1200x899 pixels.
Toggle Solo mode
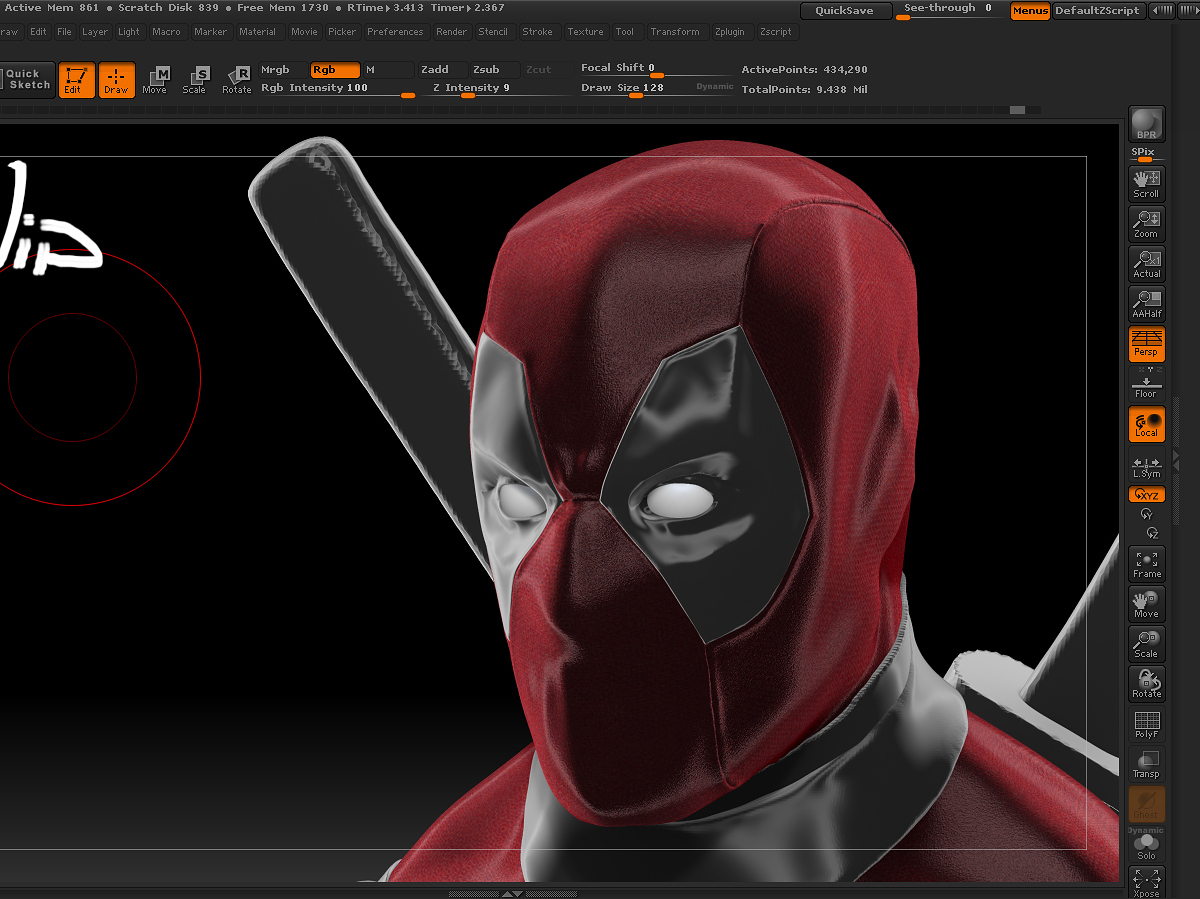point(1146,846)
